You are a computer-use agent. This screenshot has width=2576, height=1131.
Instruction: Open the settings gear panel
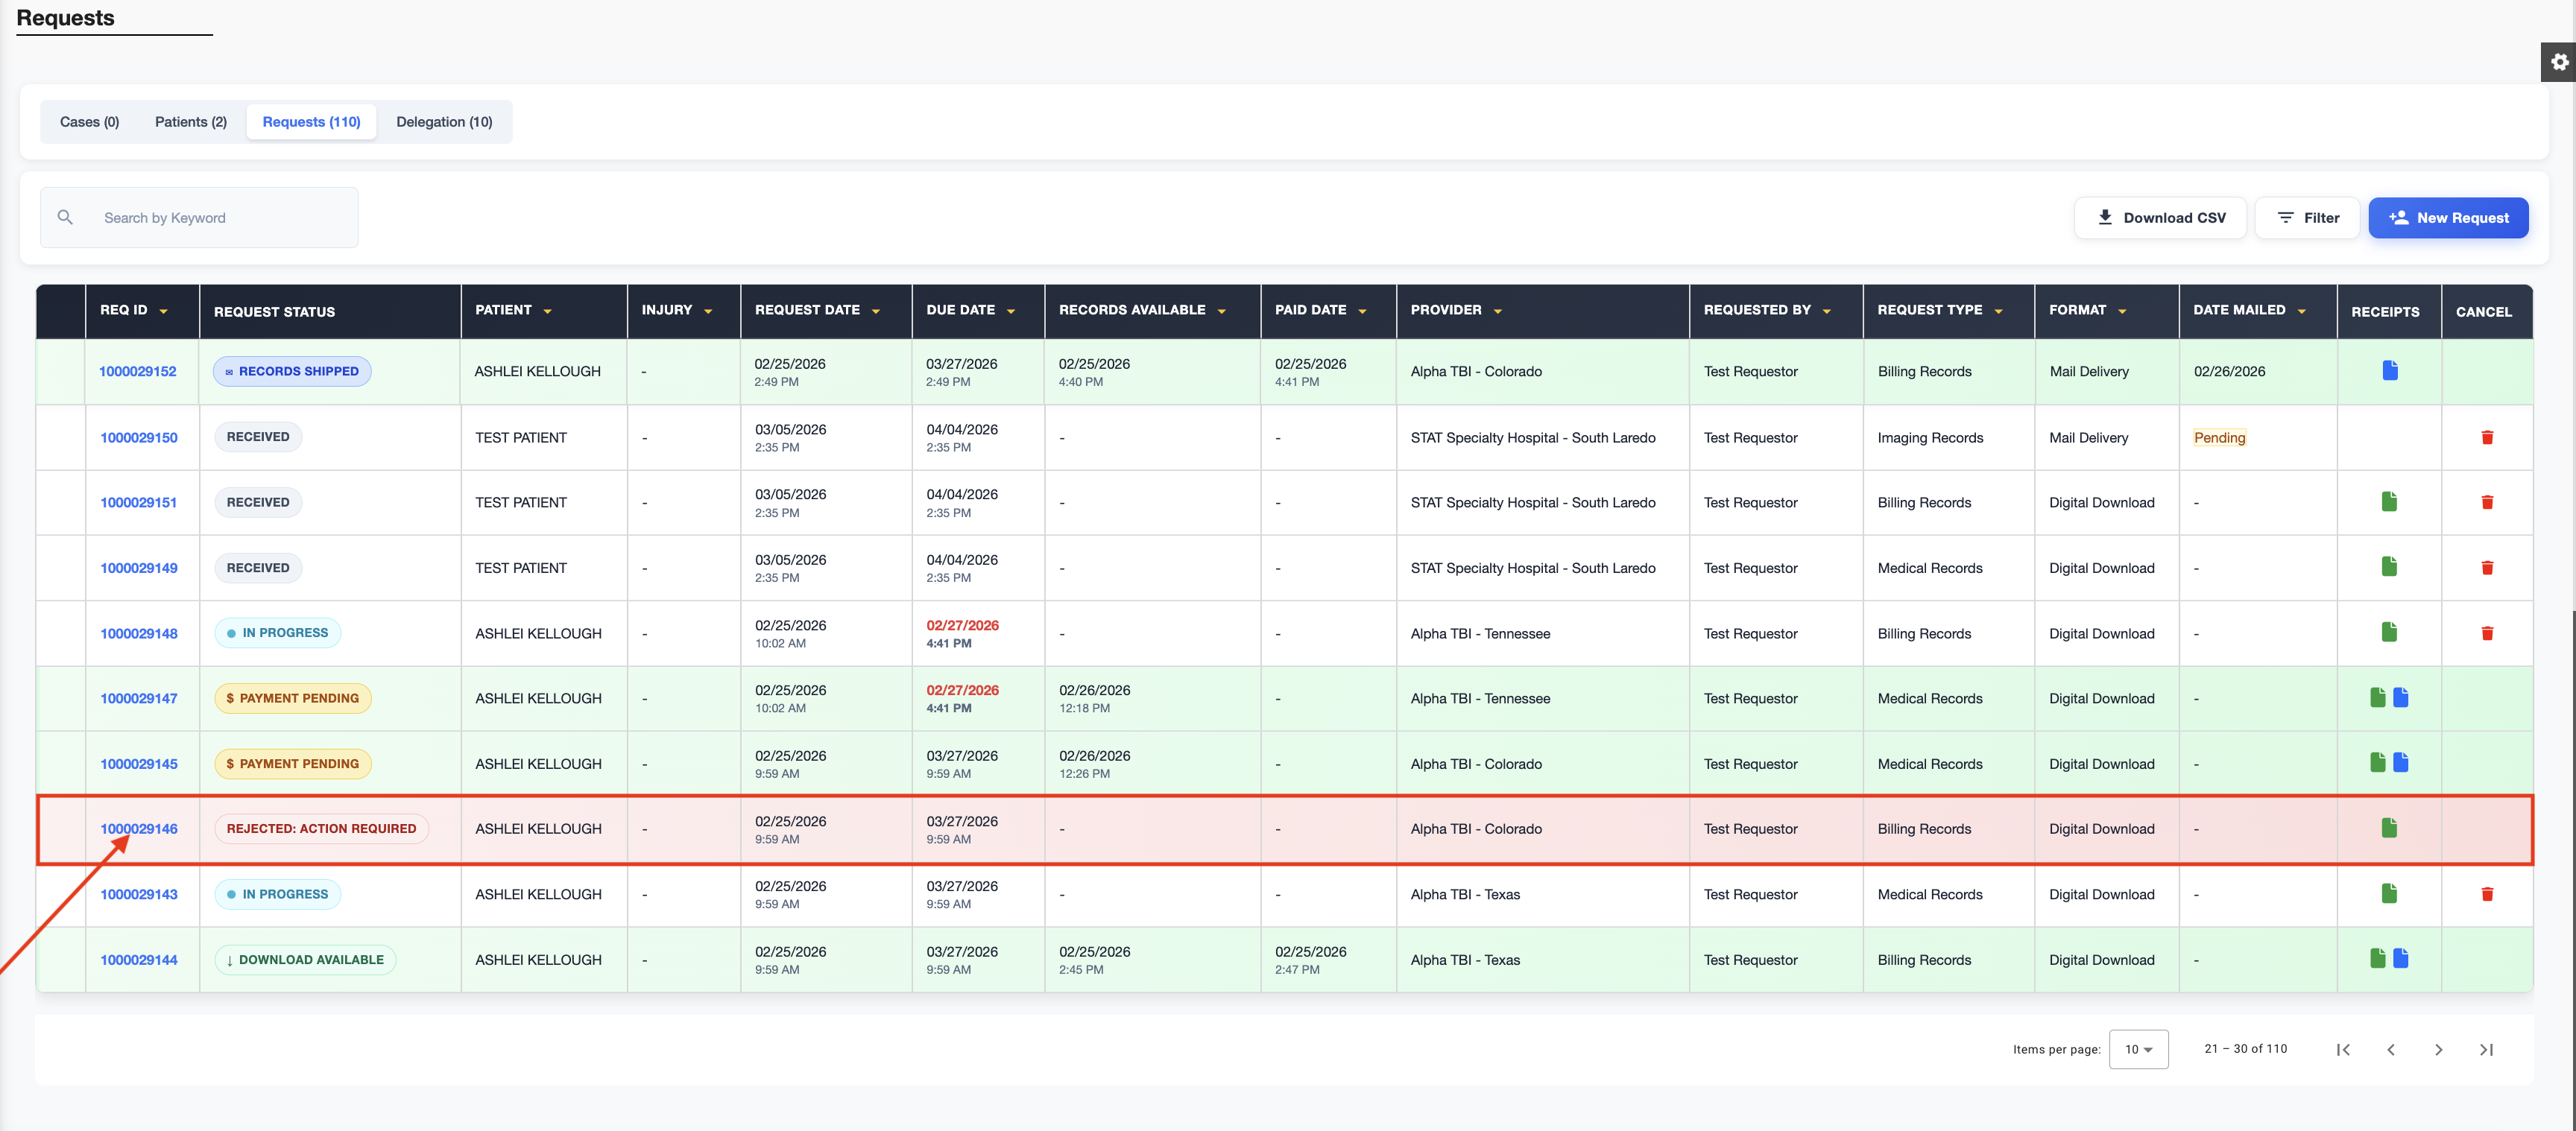click(2559, 62)
